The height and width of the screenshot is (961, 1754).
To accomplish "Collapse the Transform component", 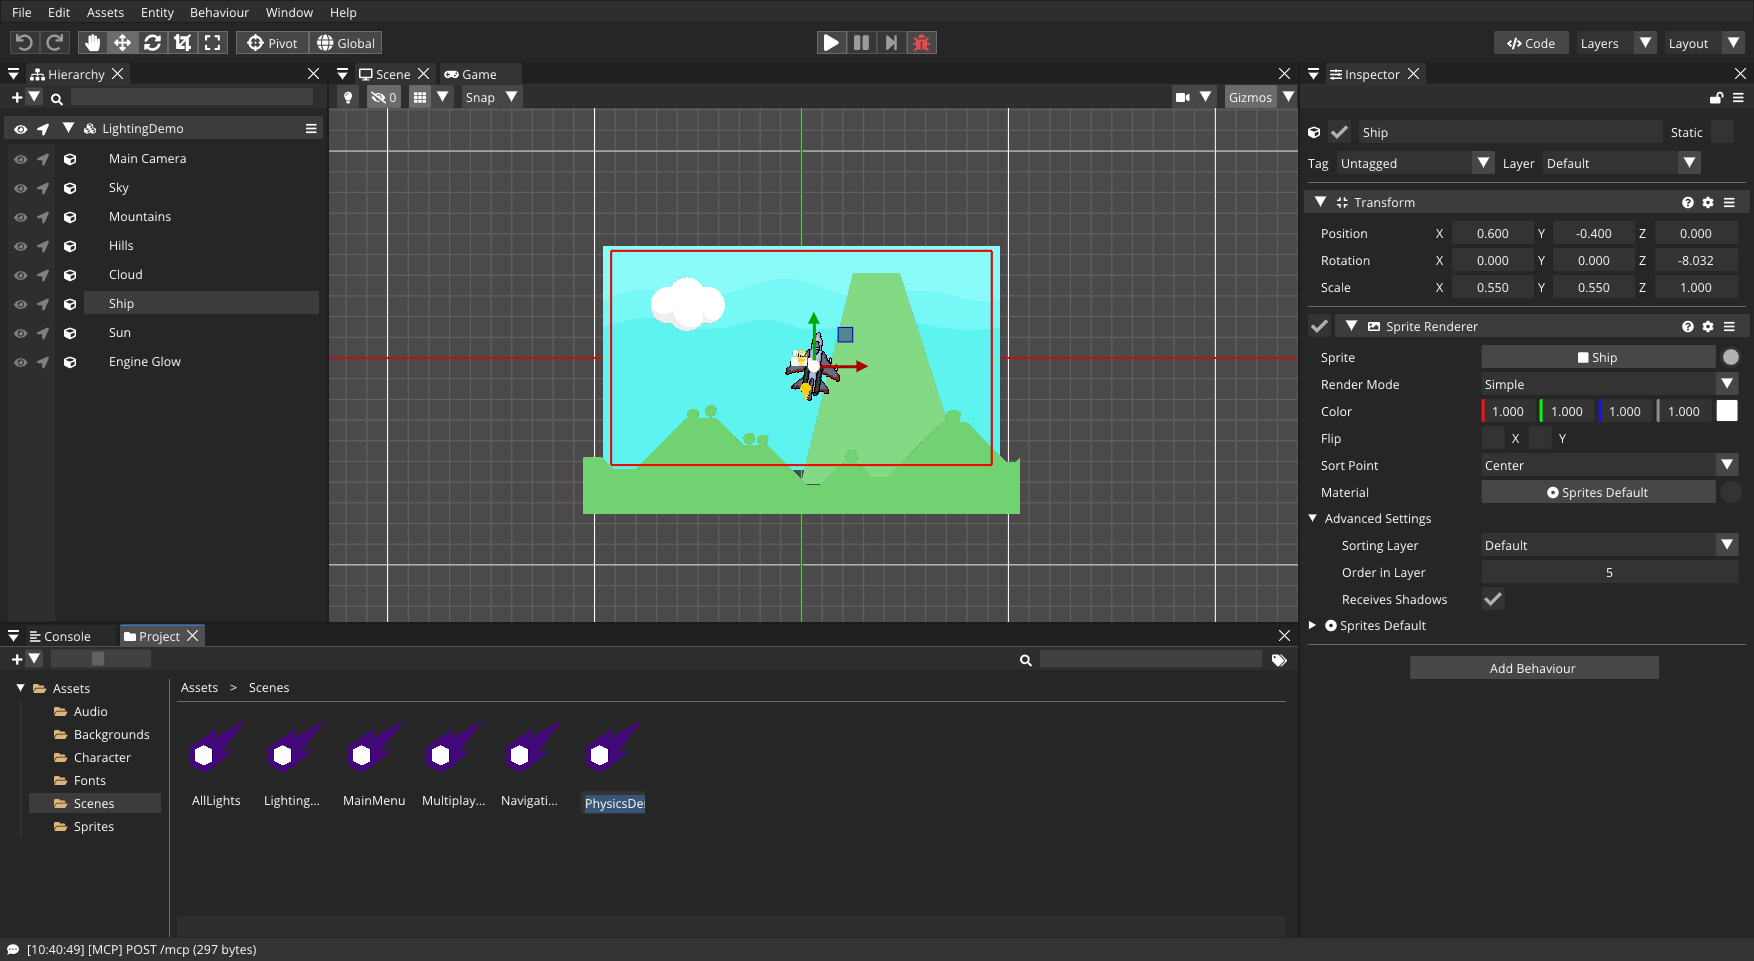I will pos(1320,202).
